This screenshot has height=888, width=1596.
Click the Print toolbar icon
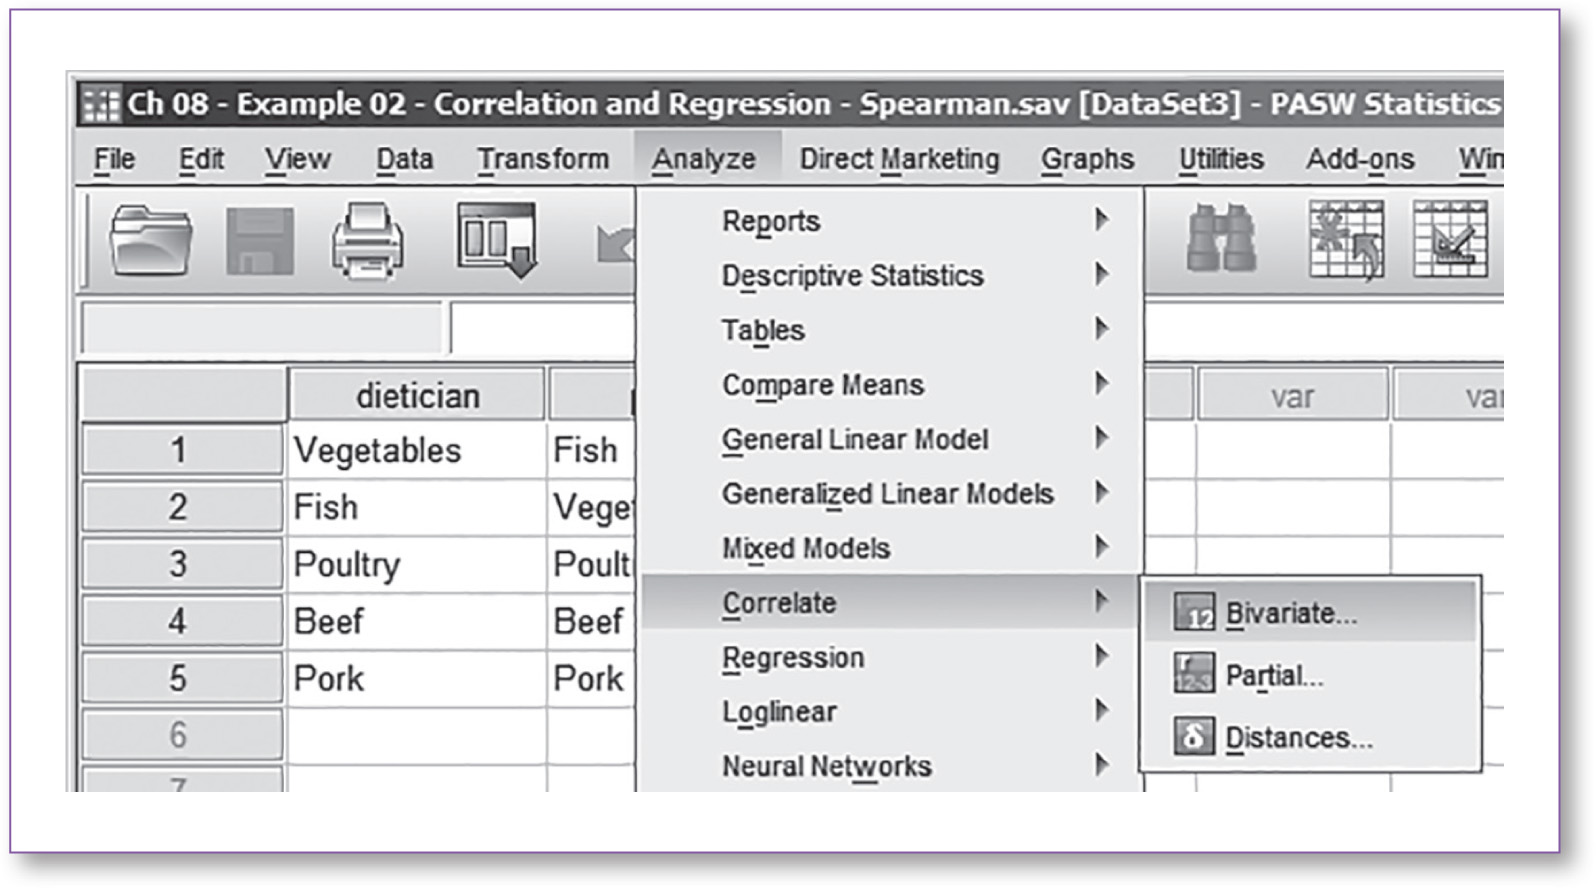(x=367, y=241)
